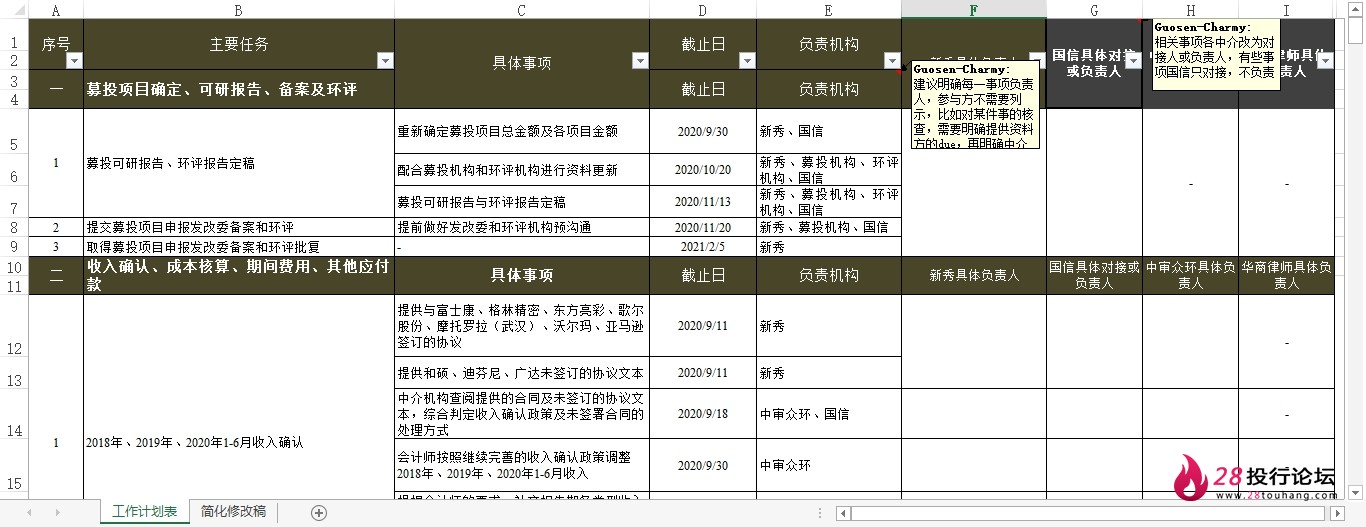The image size is (1366, 527).
Task: Click cell 新秀具体负责人 in row 10
Action: [974, 275]
